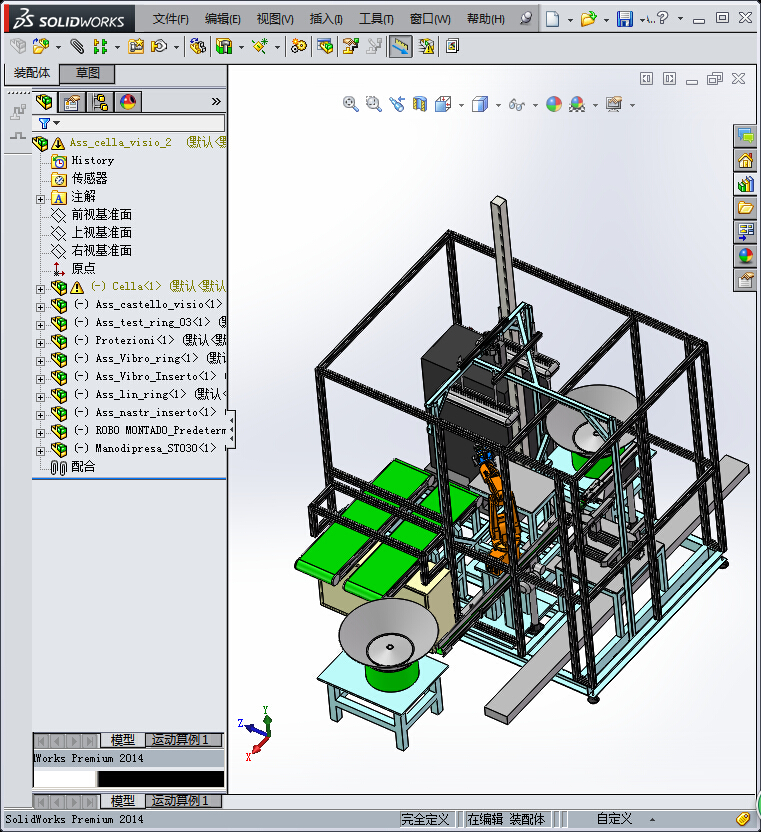Click Edit Appearance color ball icon
761x832 pixels.
coord(554,104)
